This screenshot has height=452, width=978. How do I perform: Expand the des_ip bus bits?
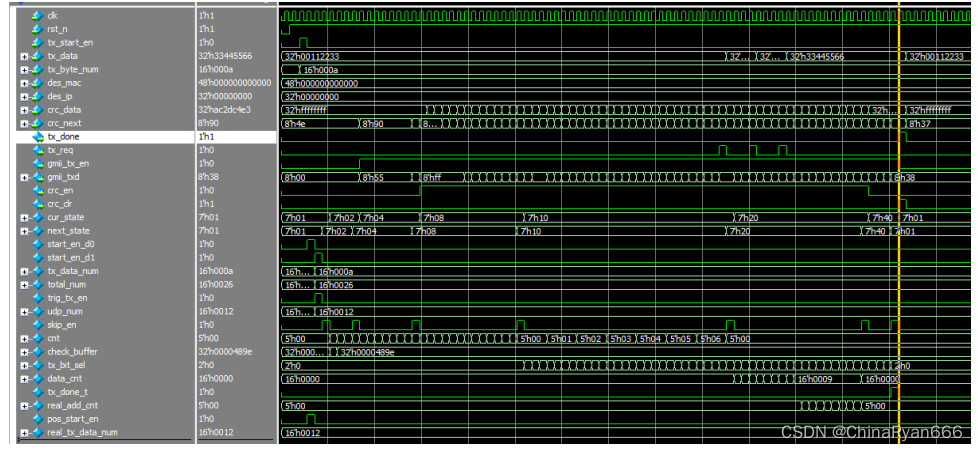click(x=24, y=97)
